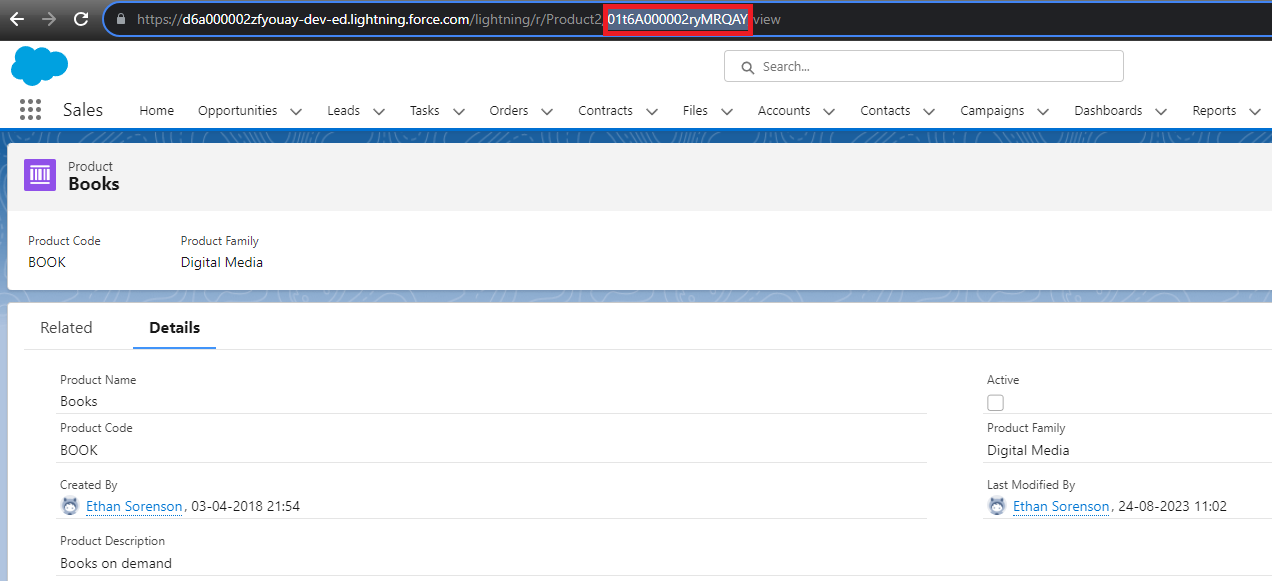This screenshot has width=1272, height=581.
Task: Open the Orders tab
Action: (509, 111)
